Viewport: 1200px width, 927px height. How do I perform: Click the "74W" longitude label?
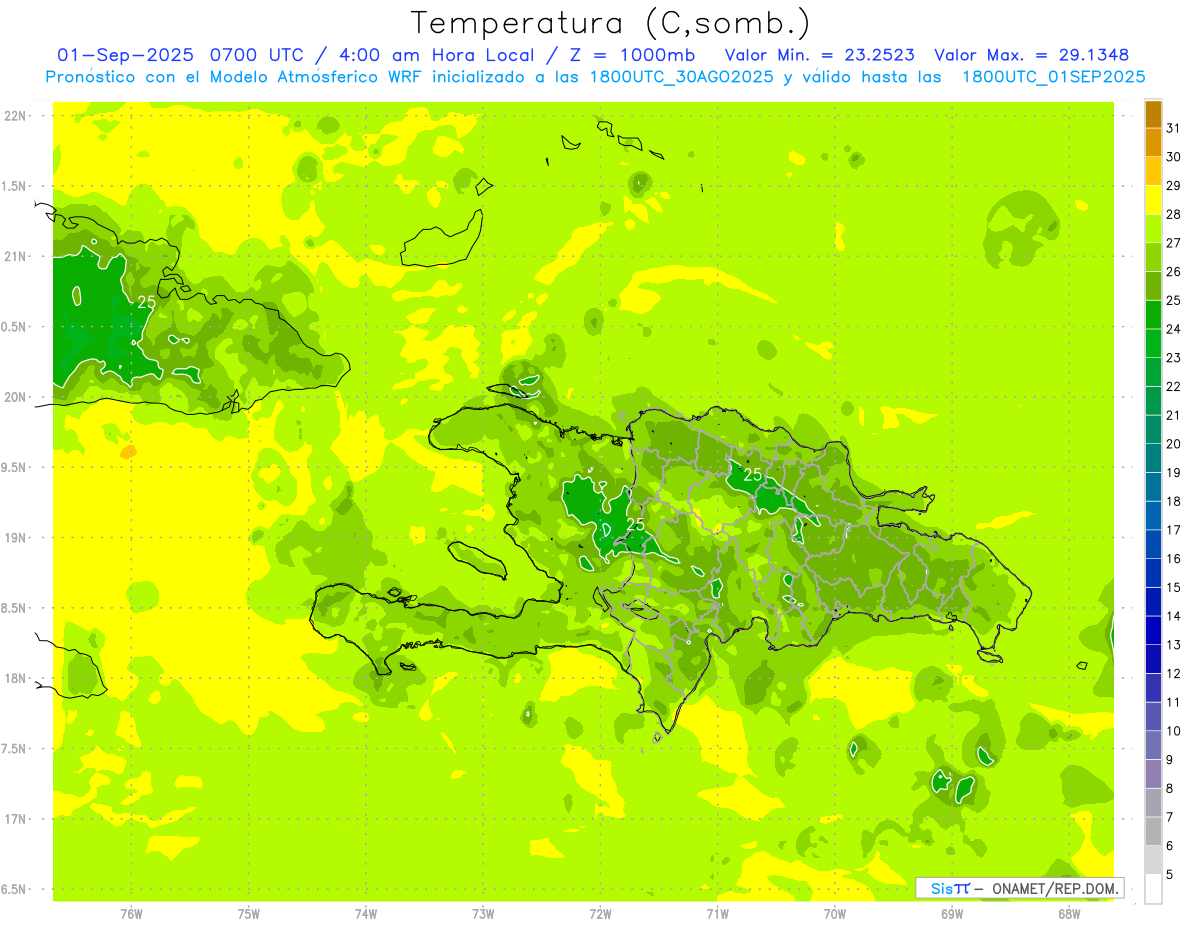(x=365, y=914)
